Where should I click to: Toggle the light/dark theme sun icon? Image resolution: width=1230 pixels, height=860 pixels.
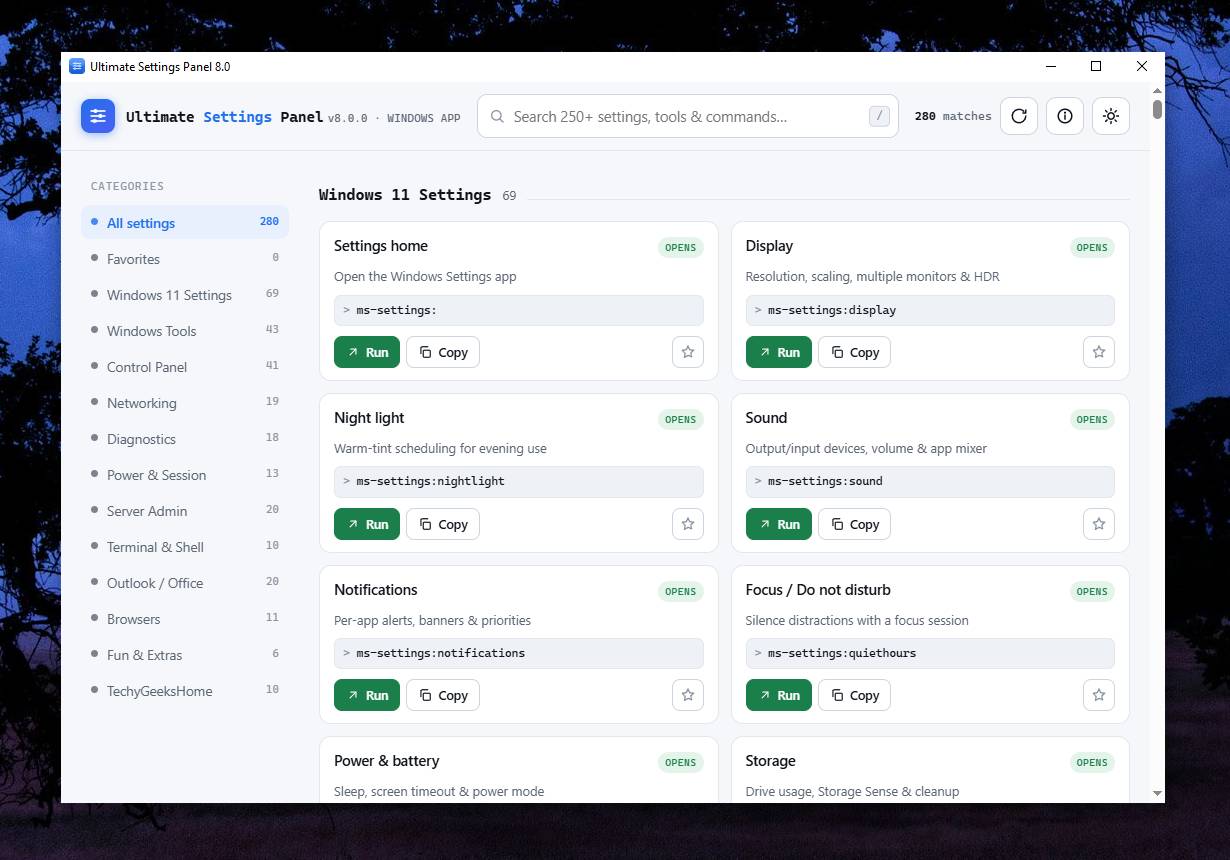coord(1111,116)
